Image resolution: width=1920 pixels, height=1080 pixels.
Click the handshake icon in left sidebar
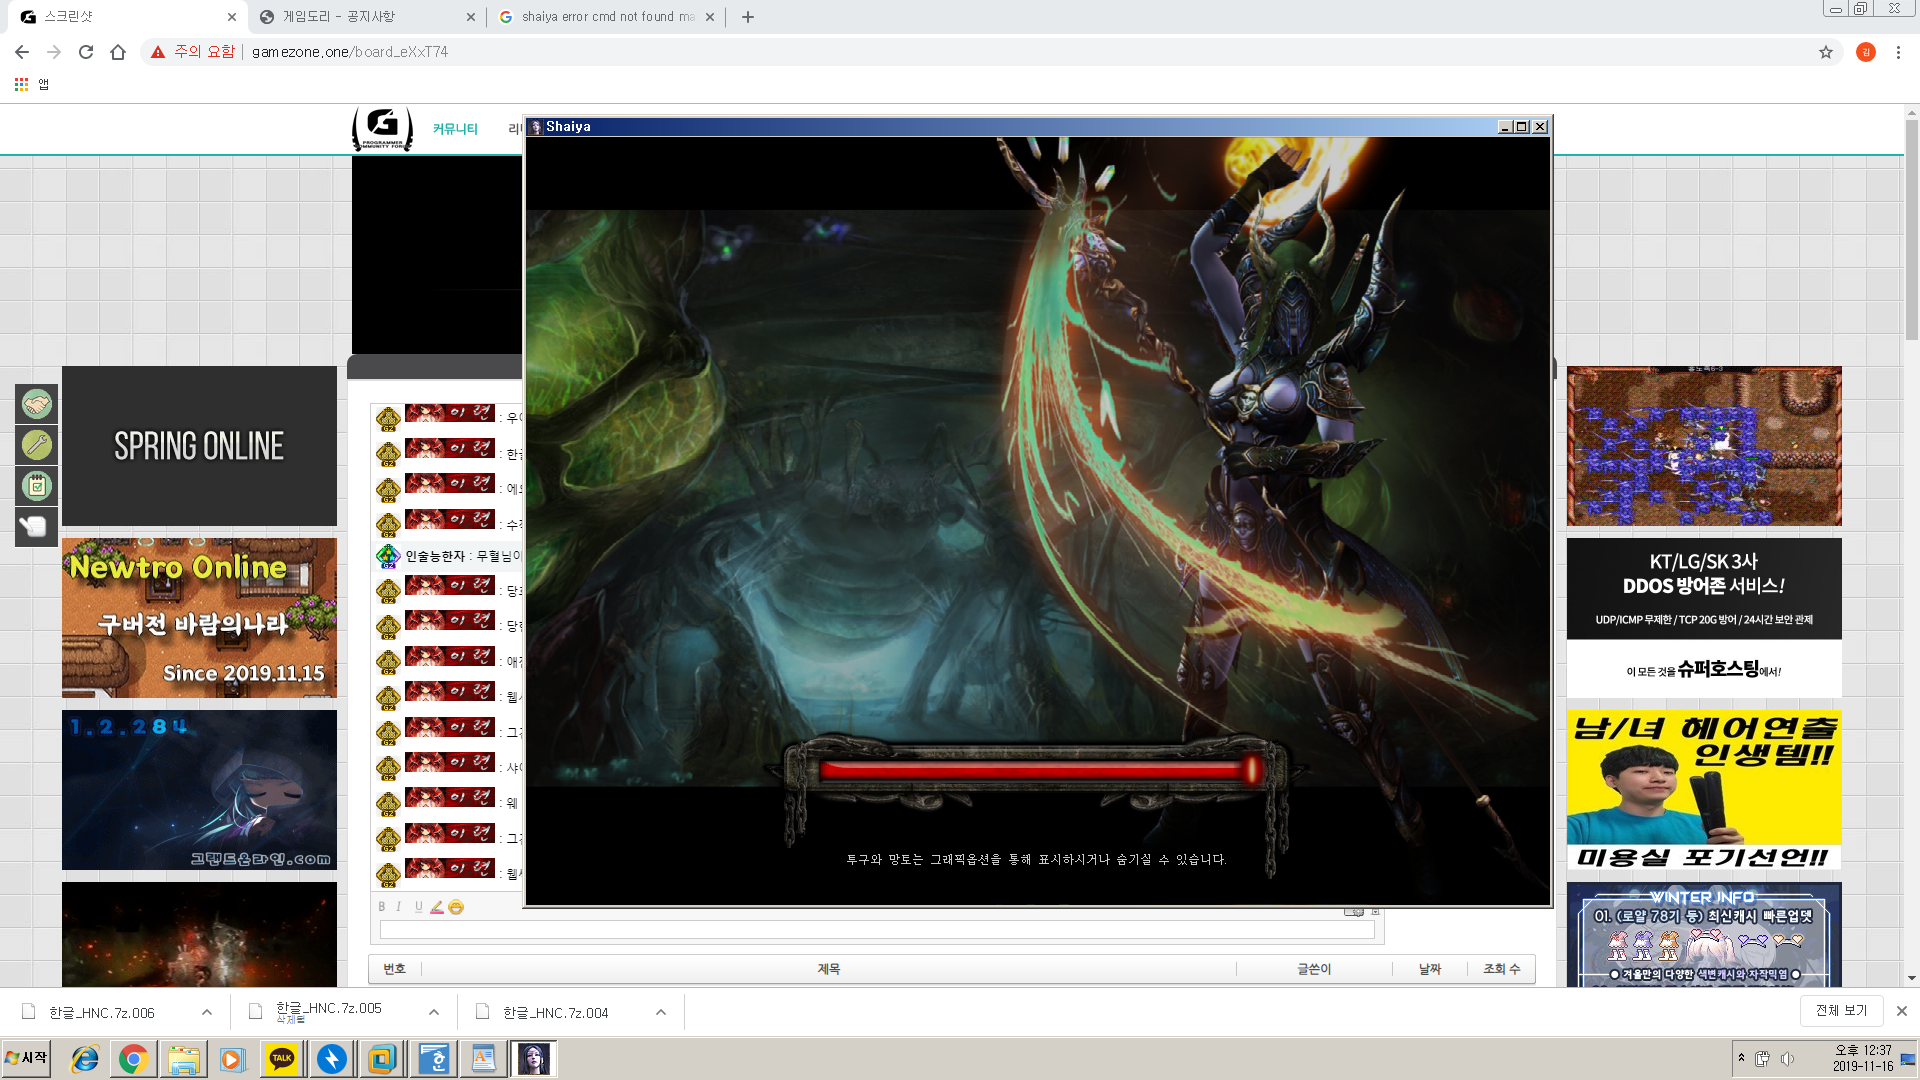pos(37,404)
